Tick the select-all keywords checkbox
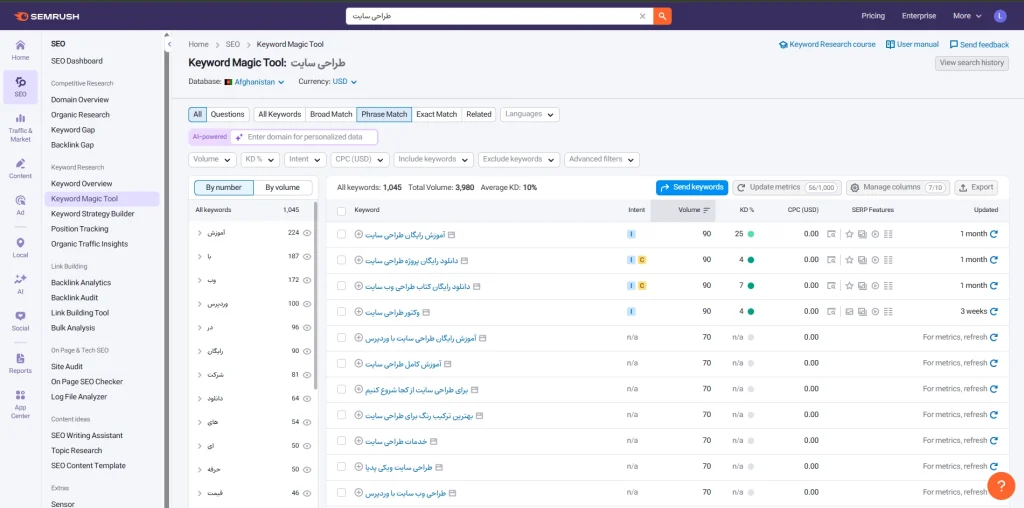 (342, 211)
